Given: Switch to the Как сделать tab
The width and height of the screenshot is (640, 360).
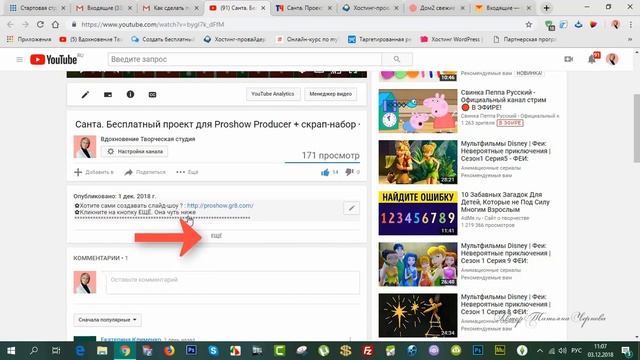Looking at the screenshot, I should click(x=171, y=8).
